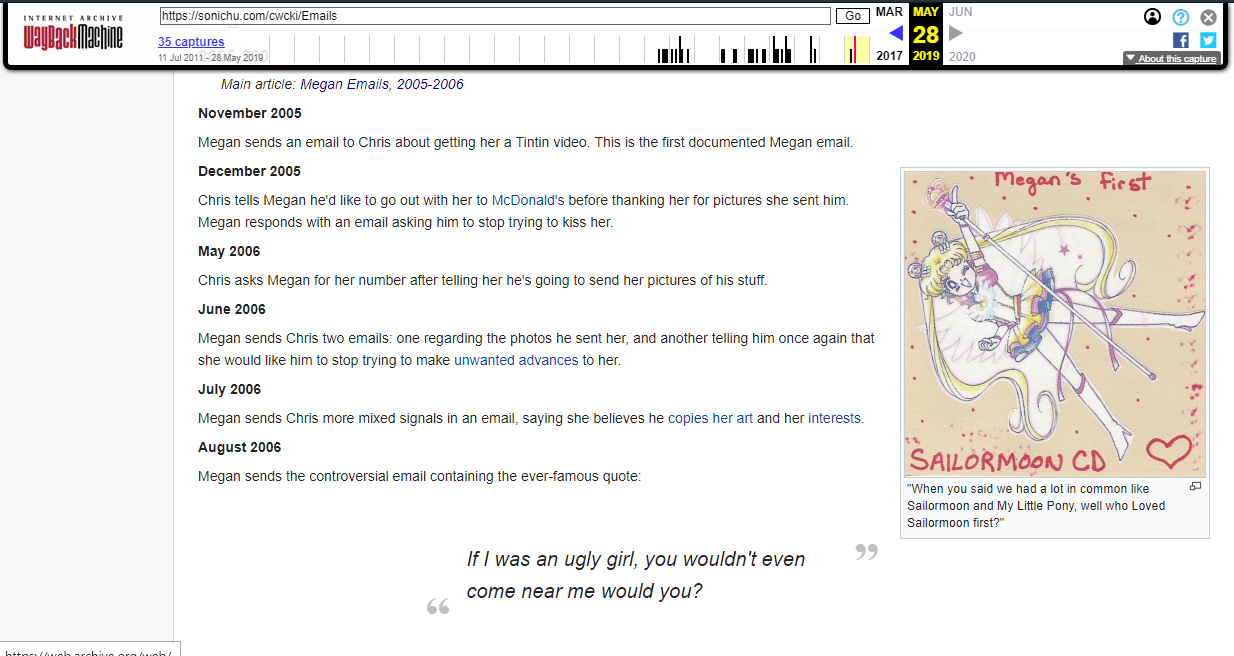1234x656 pixels.
Task: Select JUN next month label
Action: click(960, 12)
